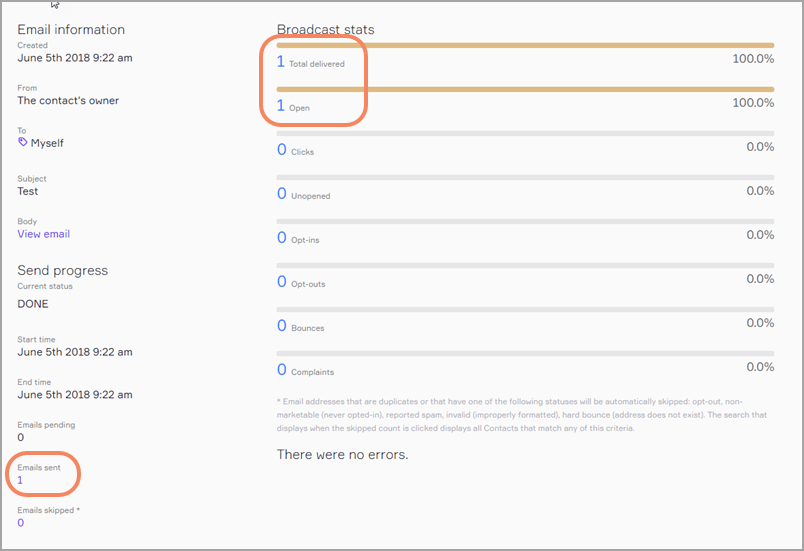
Task: Open the Complaints count link
Action: click(282, 370)
